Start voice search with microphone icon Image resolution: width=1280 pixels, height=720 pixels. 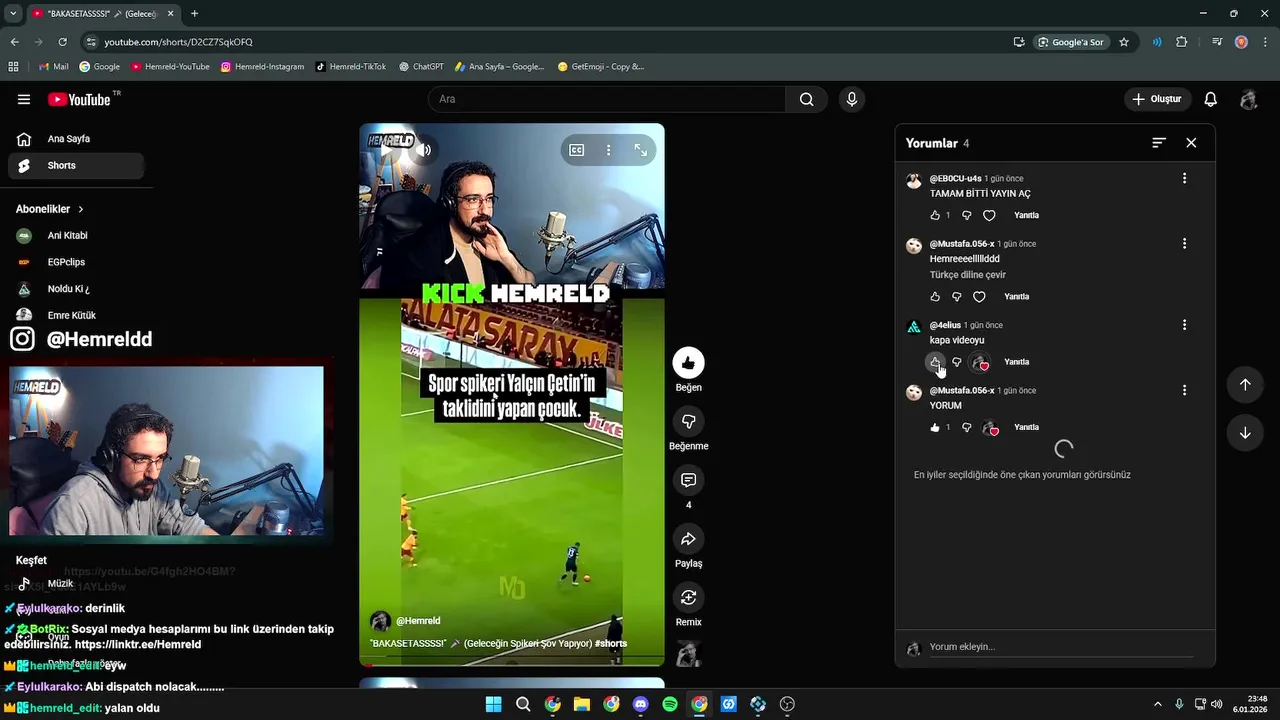[x=852, y=99]
